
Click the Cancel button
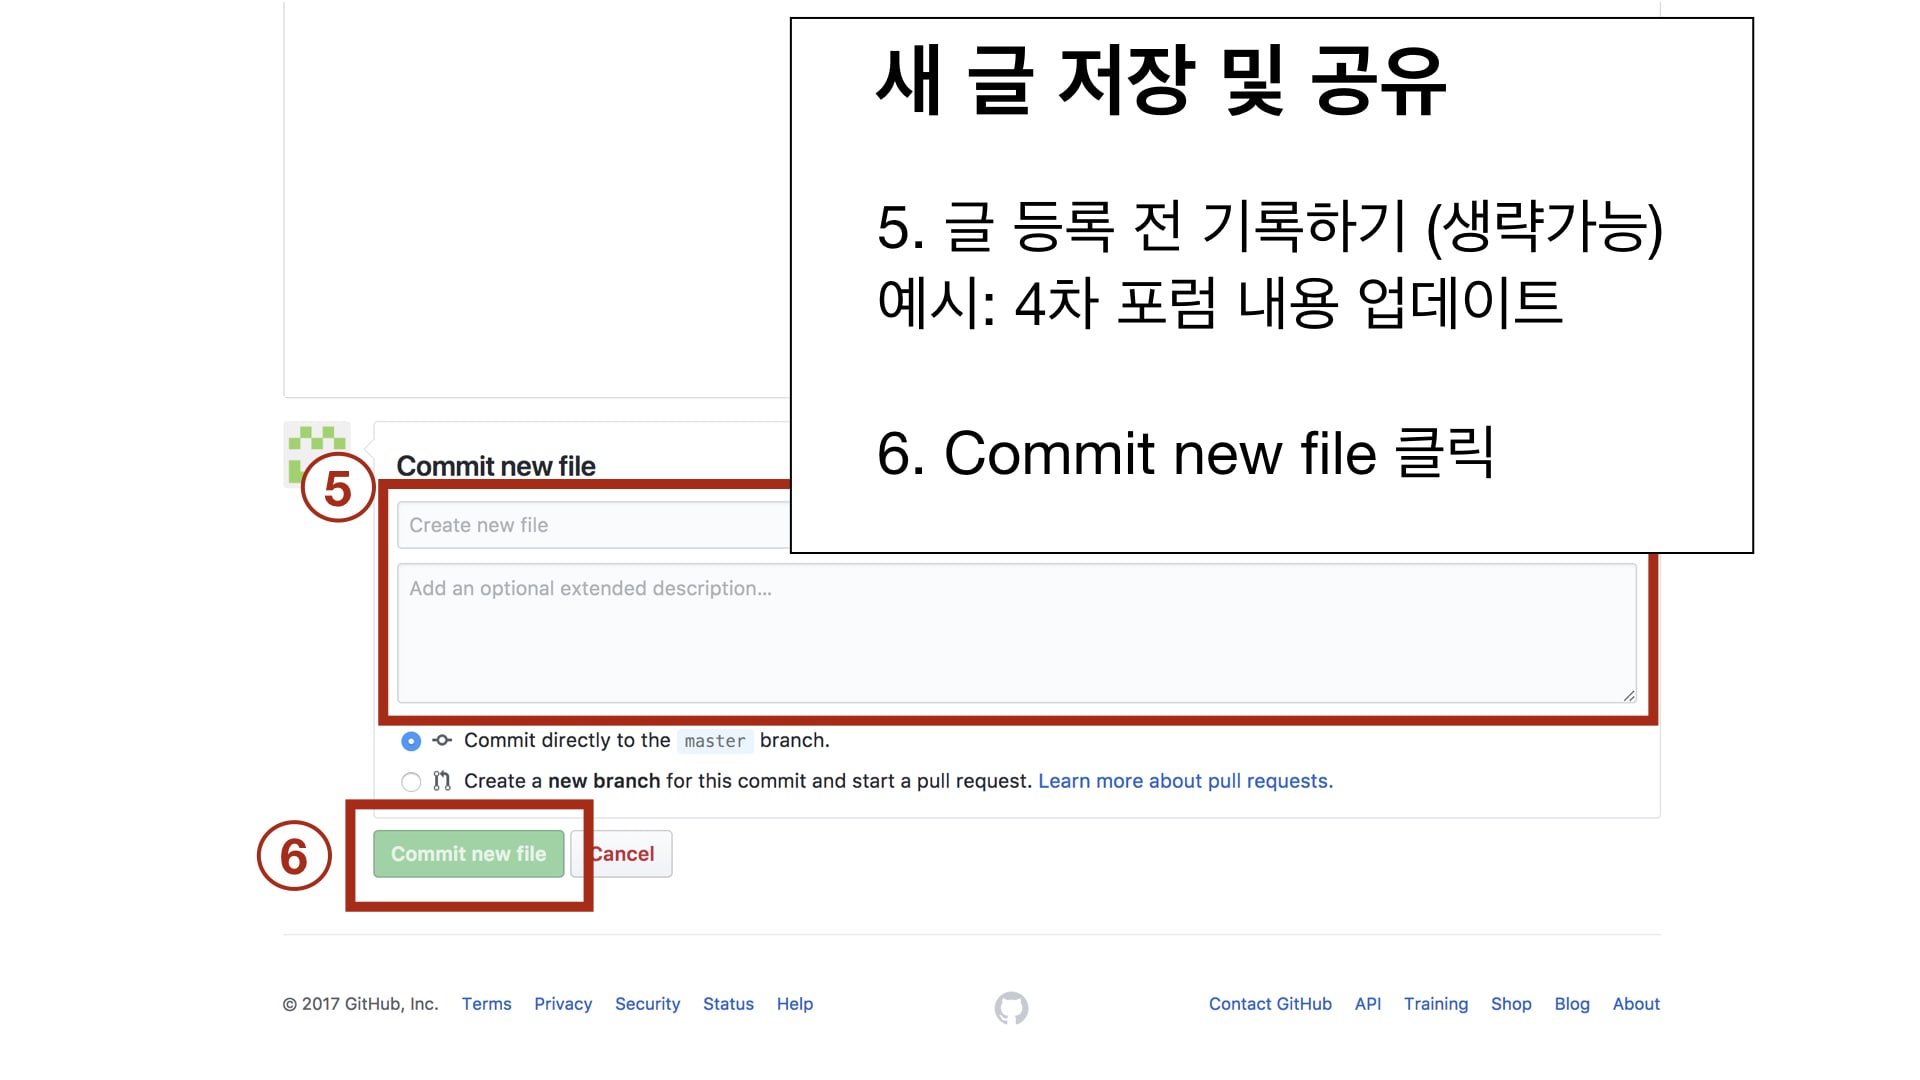622,854
